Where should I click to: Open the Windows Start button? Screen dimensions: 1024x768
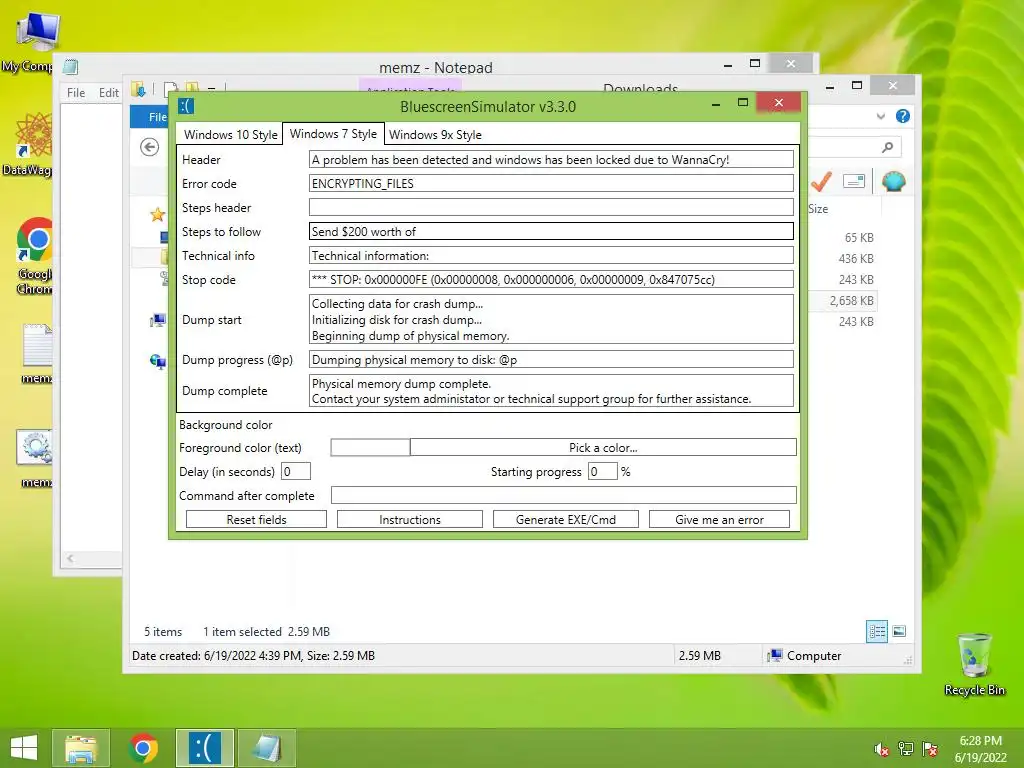pyautogui.click(x=24, y=748)
